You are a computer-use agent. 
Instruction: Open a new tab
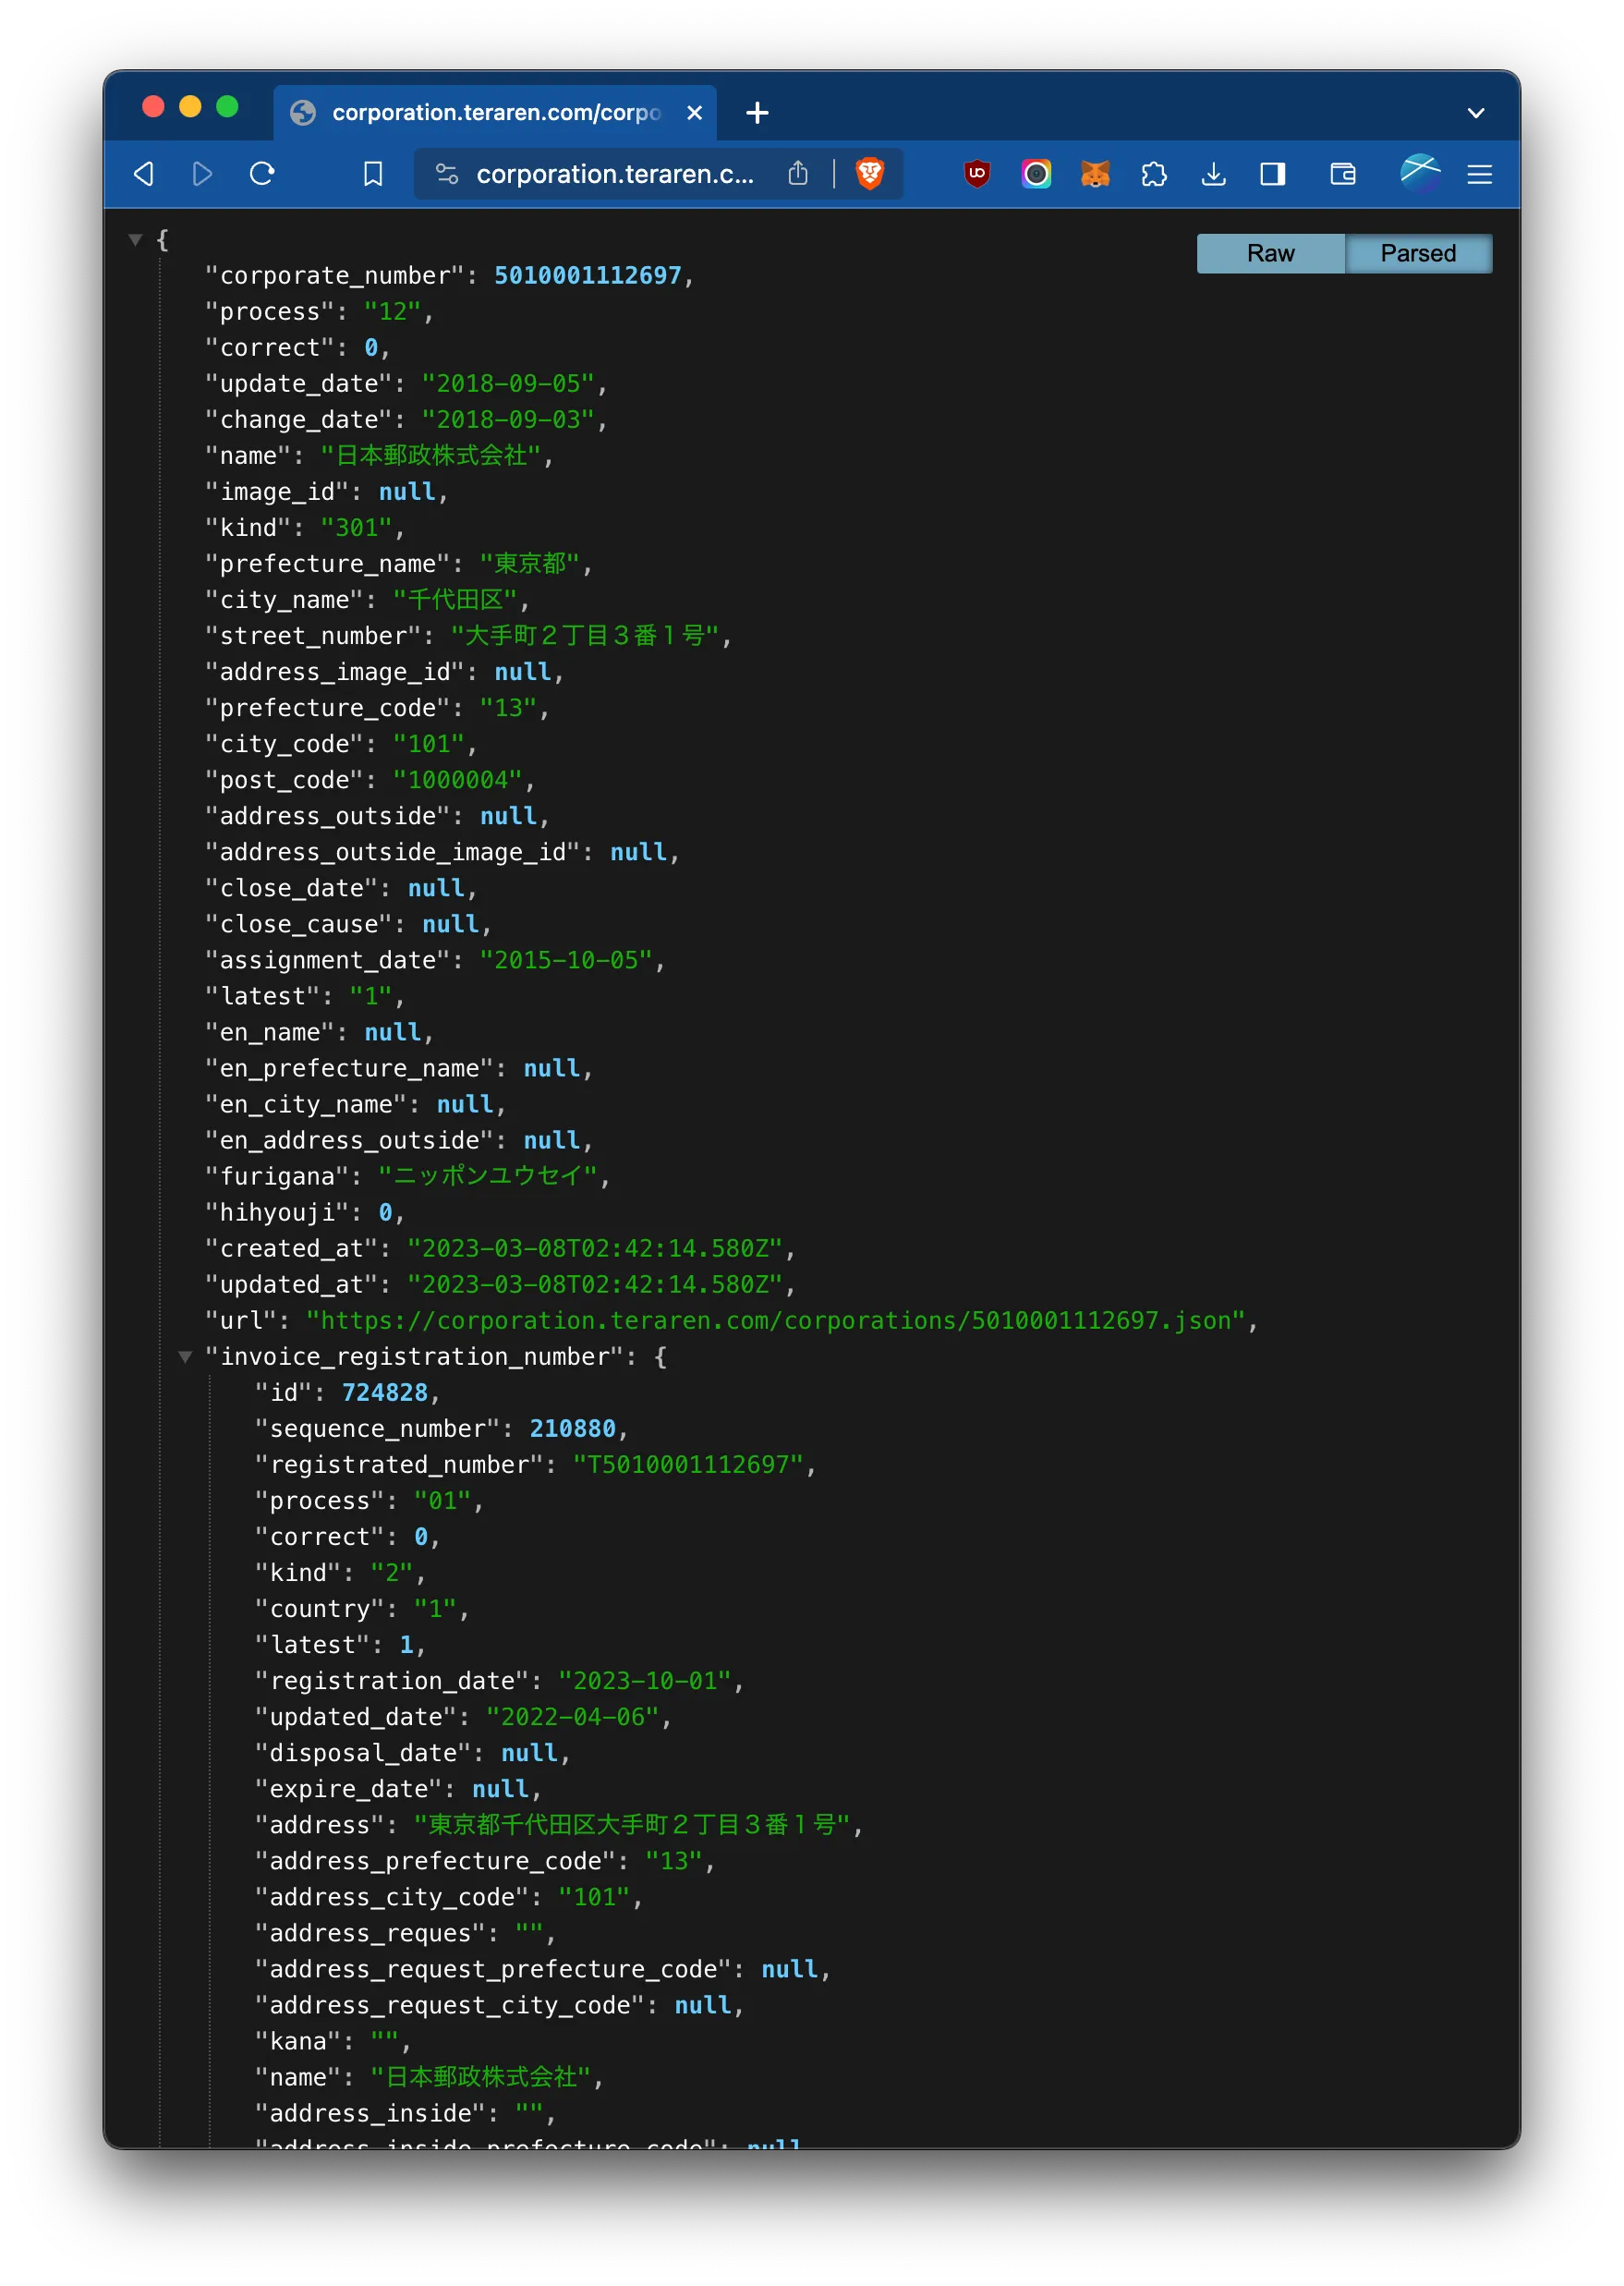[x=757, y=113]
